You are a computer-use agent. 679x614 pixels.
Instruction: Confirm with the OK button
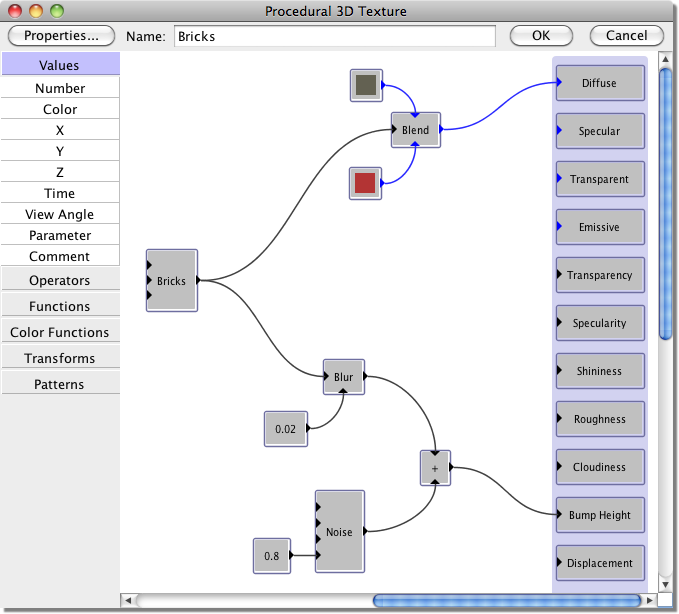point(541,36)
